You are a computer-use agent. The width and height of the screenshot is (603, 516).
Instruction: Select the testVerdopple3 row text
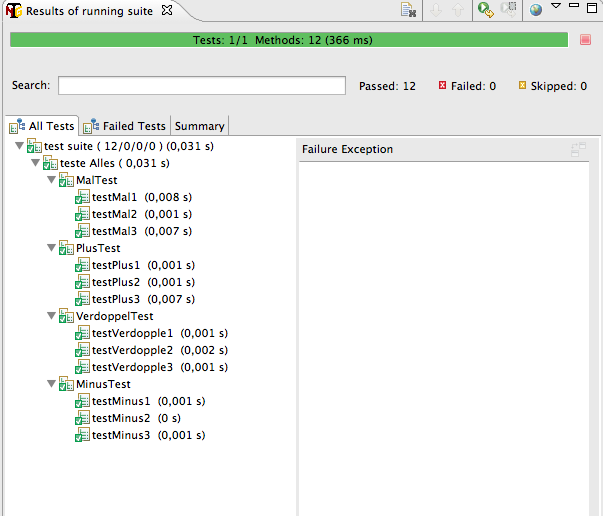tap(160, 367)
